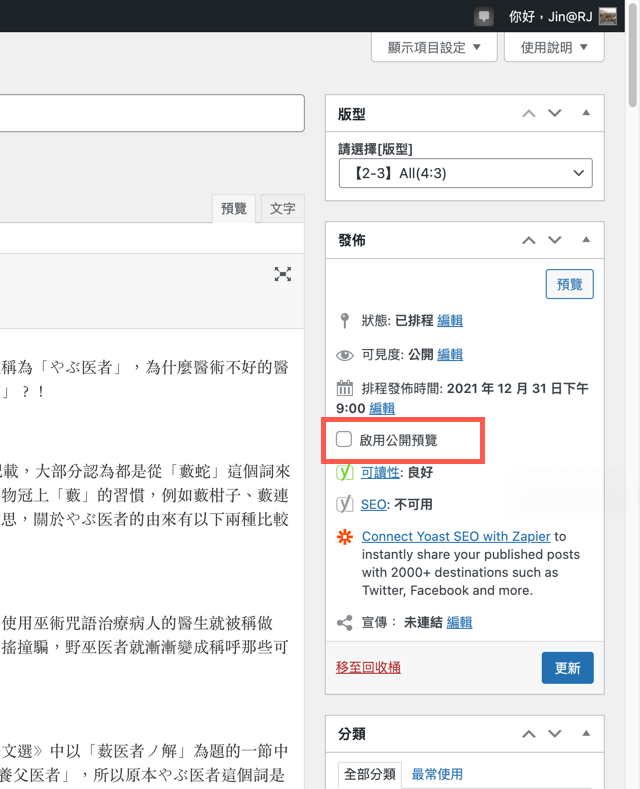Select the 全部分類 tab
The height and width of the screenshot is (789, 640).
(370, 774)
